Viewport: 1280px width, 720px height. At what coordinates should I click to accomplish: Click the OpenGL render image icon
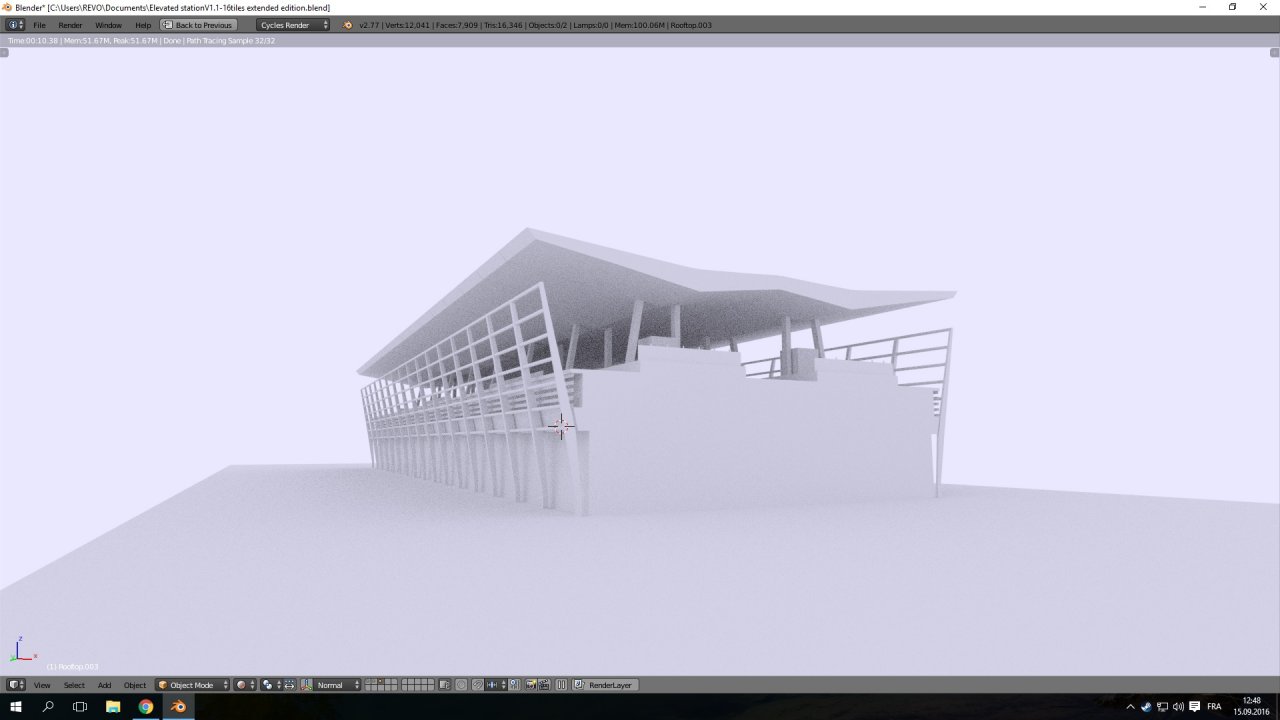[x=530, y=685]
